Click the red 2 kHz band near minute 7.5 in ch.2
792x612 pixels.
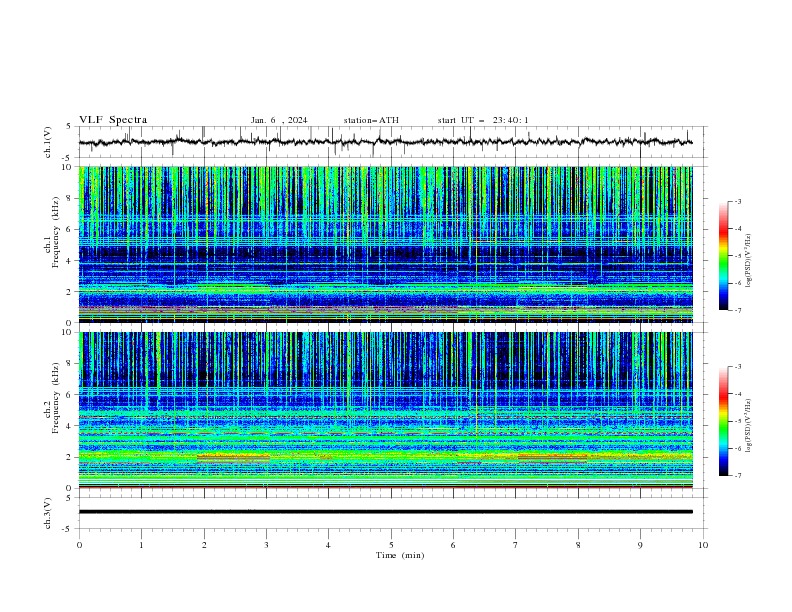553,457
